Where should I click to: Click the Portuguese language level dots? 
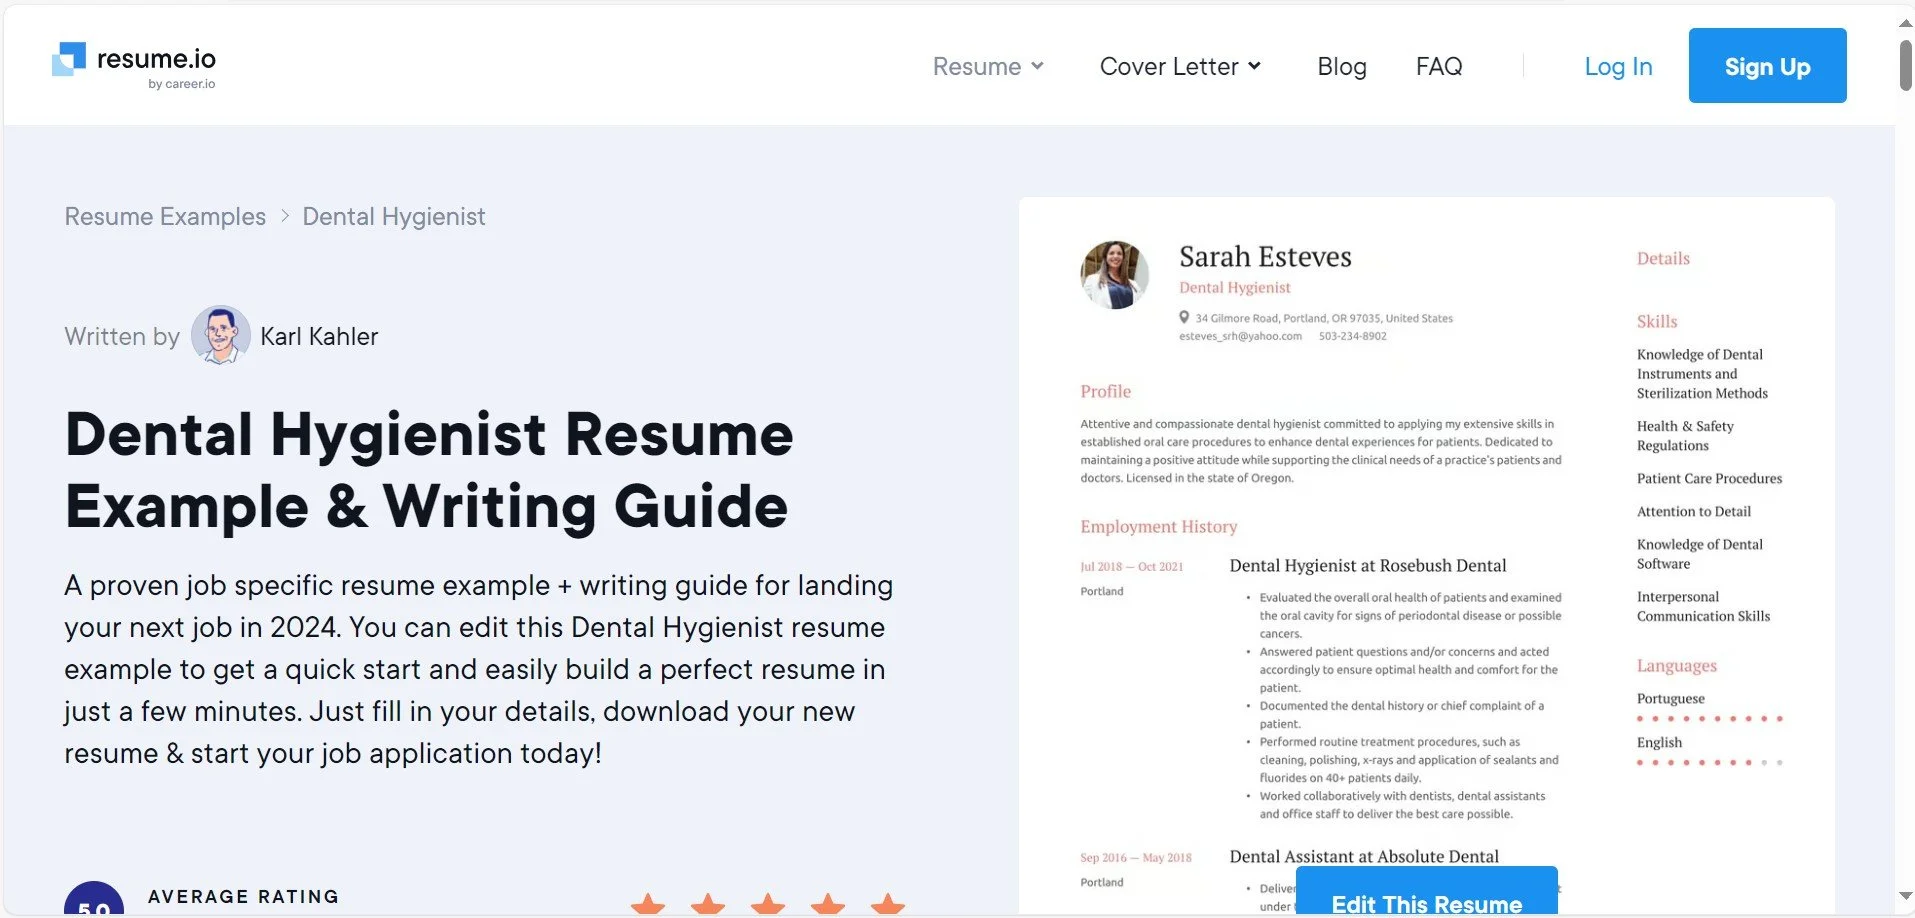tap(1709, 718)
